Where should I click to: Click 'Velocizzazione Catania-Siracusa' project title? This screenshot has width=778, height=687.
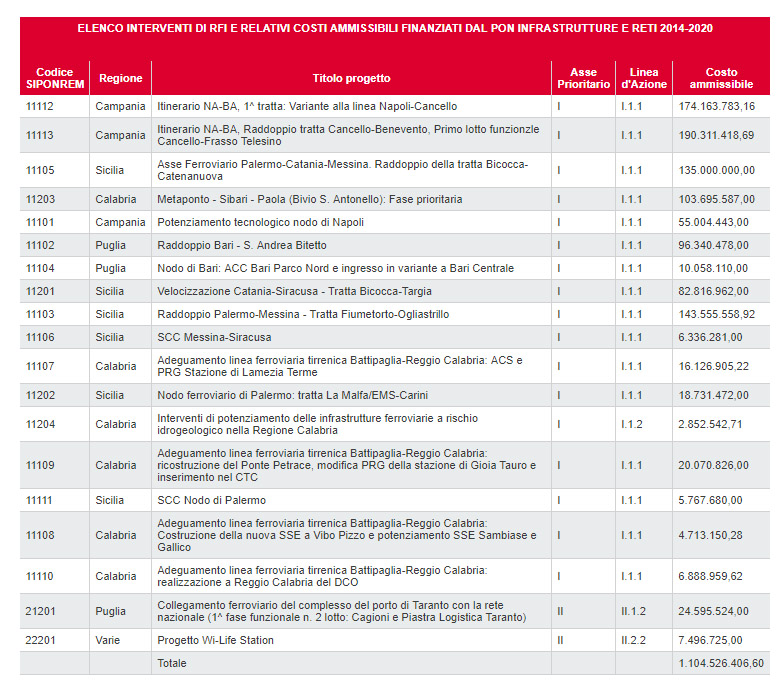[x=294, y=291]
